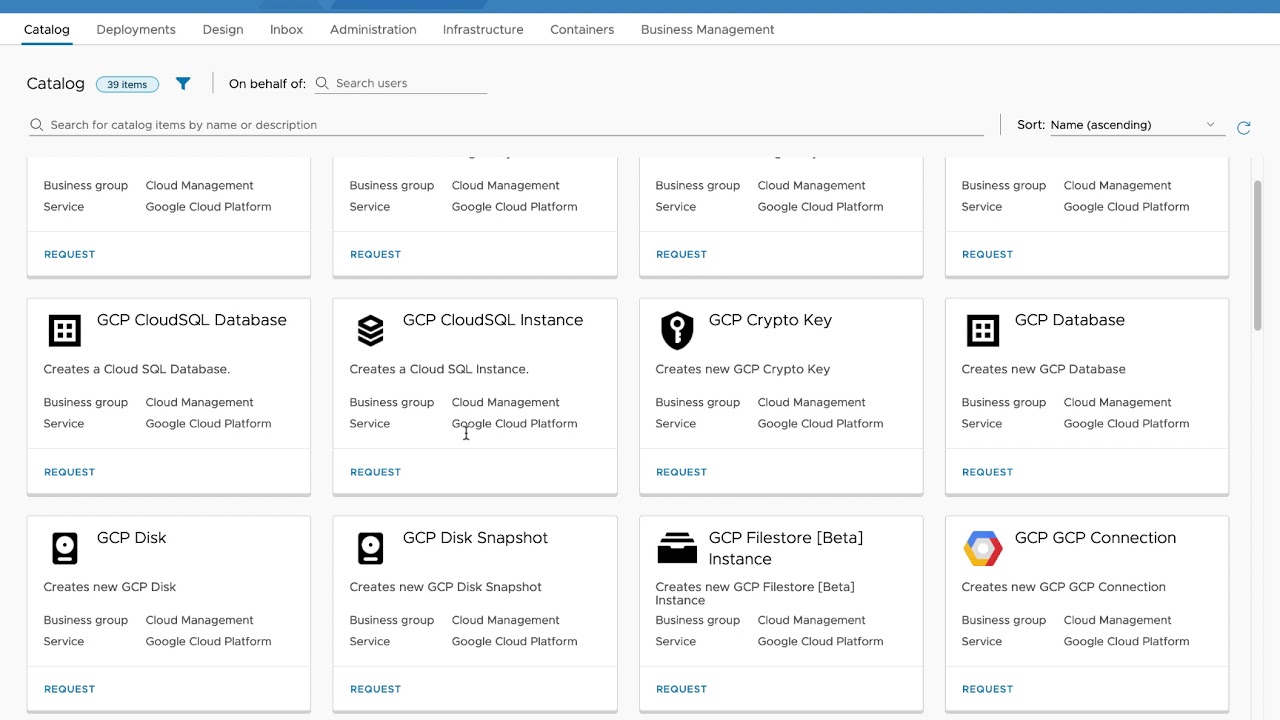This screenshot has width=1280, height=720.
Task: Click 'Creates new GCP Crypto Key' description
Action: coord(743,369)
